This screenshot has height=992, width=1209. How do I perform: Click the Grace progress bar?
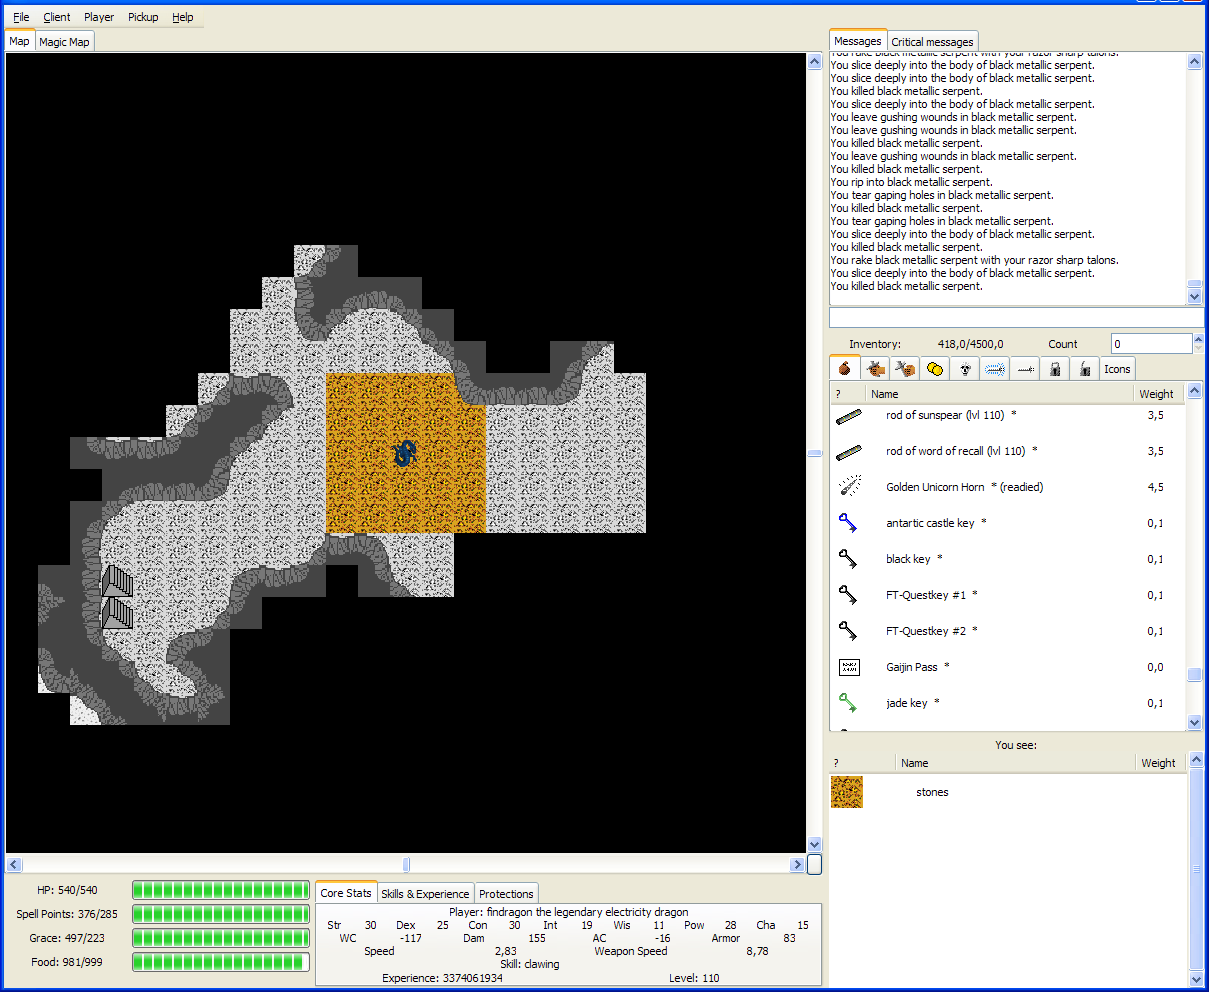tap(221, 938)
